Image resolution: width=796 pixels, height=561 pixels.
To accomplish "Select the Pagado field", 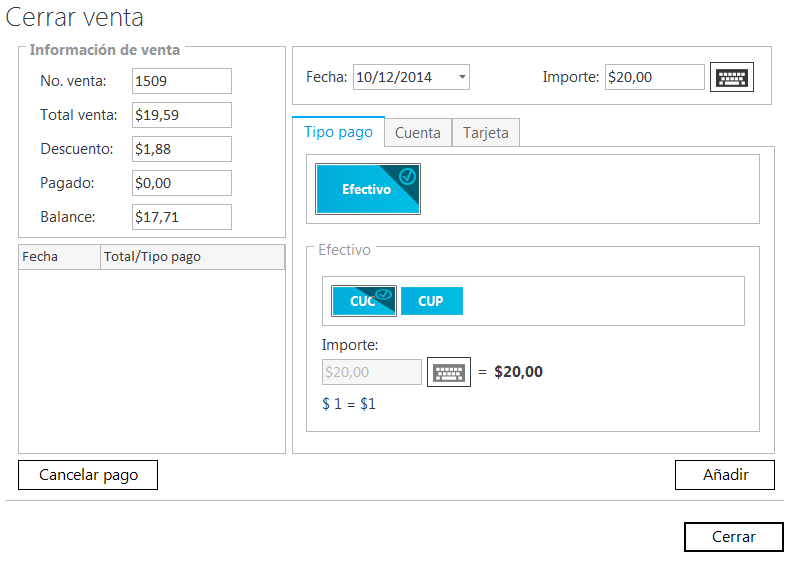I will coord(181,183).
